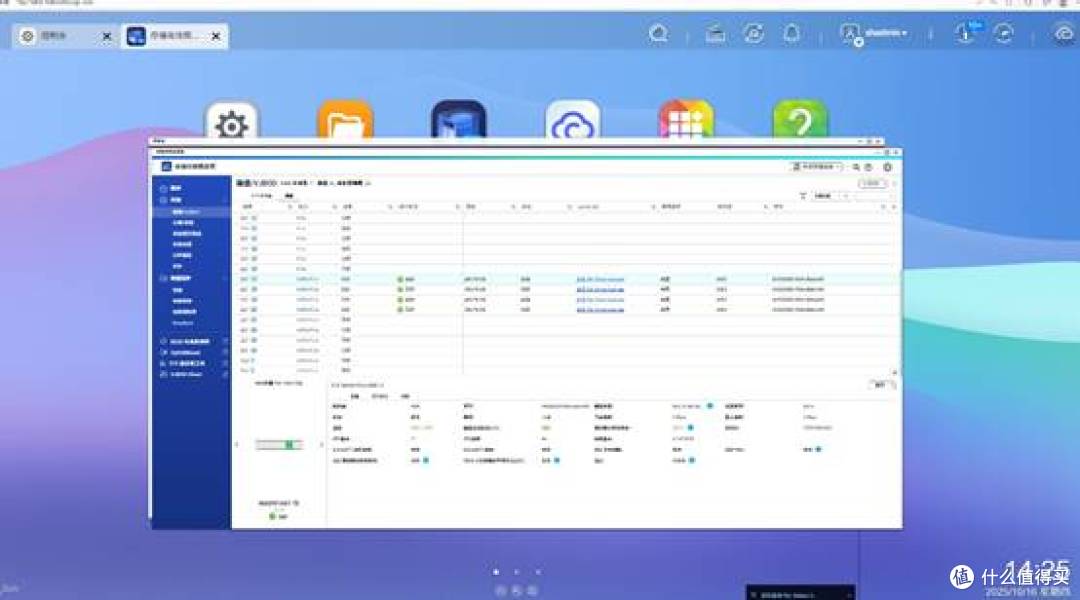Open the green Help Center desktop icon

click(800, 121)
